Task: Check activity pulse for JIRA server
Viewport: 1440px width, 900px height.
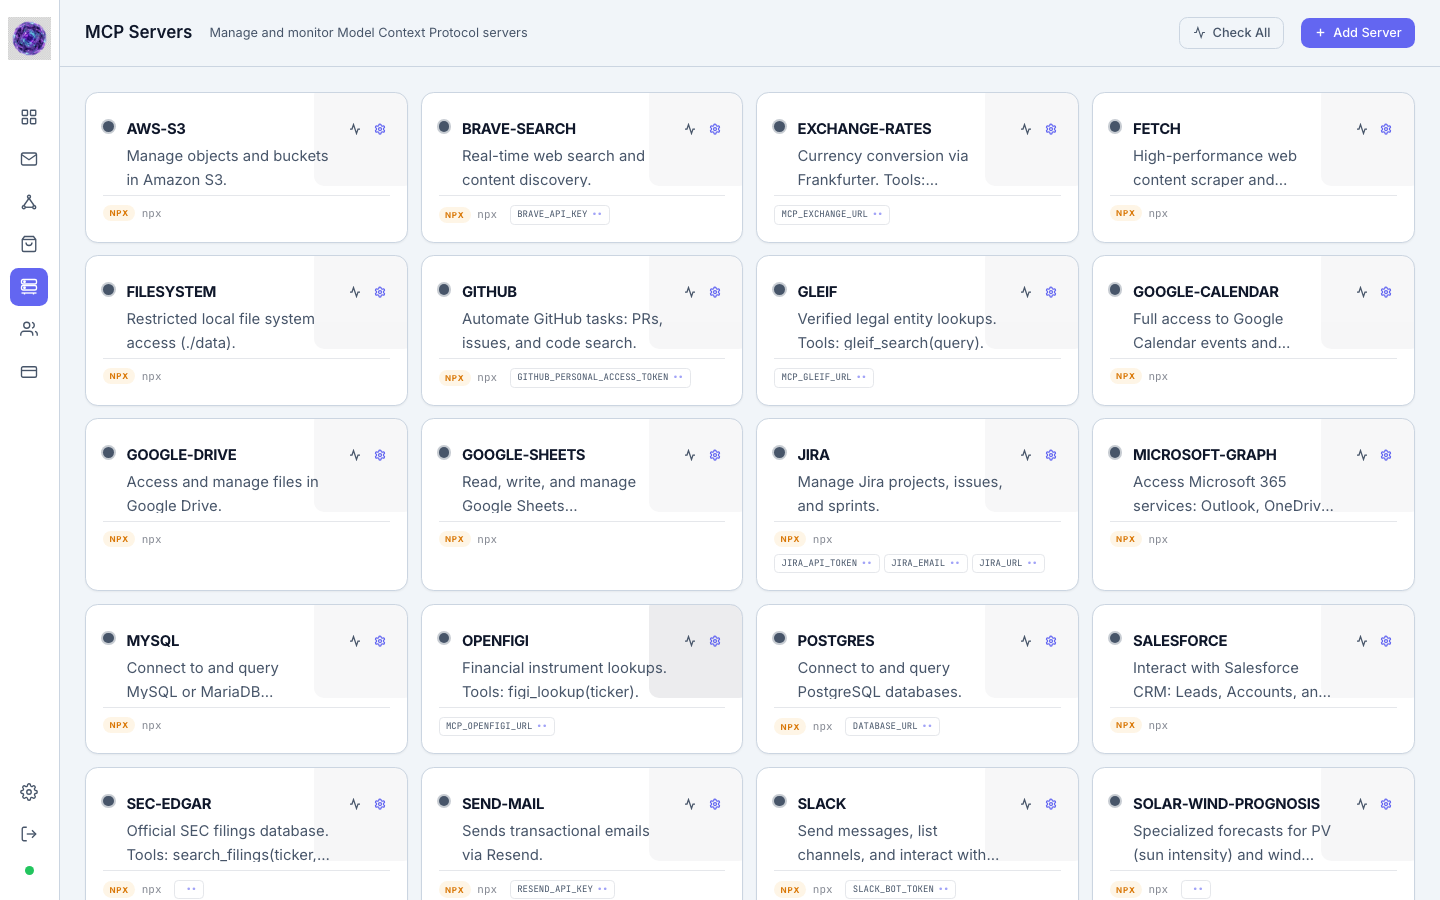Action: [x=1026, y=455]
